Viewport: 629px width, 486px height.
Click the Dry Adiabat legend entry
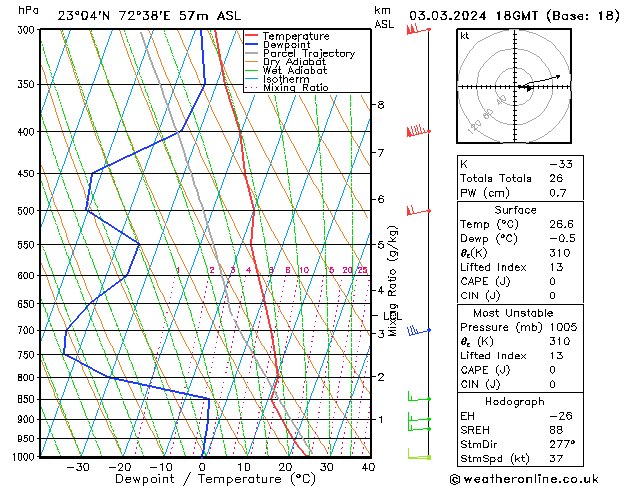(286, 62)
